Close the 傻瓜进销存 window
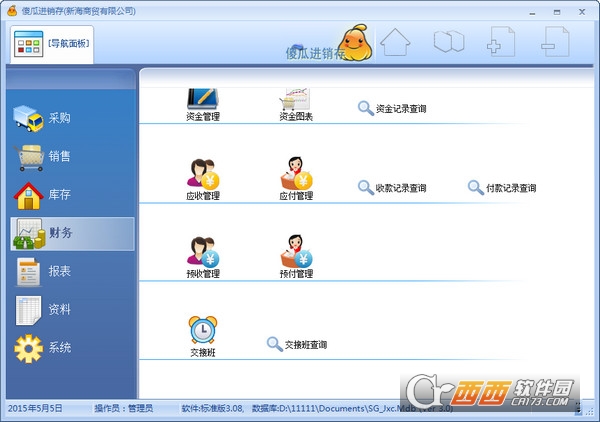This screenshot has width=600, height=422. [x=582, y=12]
